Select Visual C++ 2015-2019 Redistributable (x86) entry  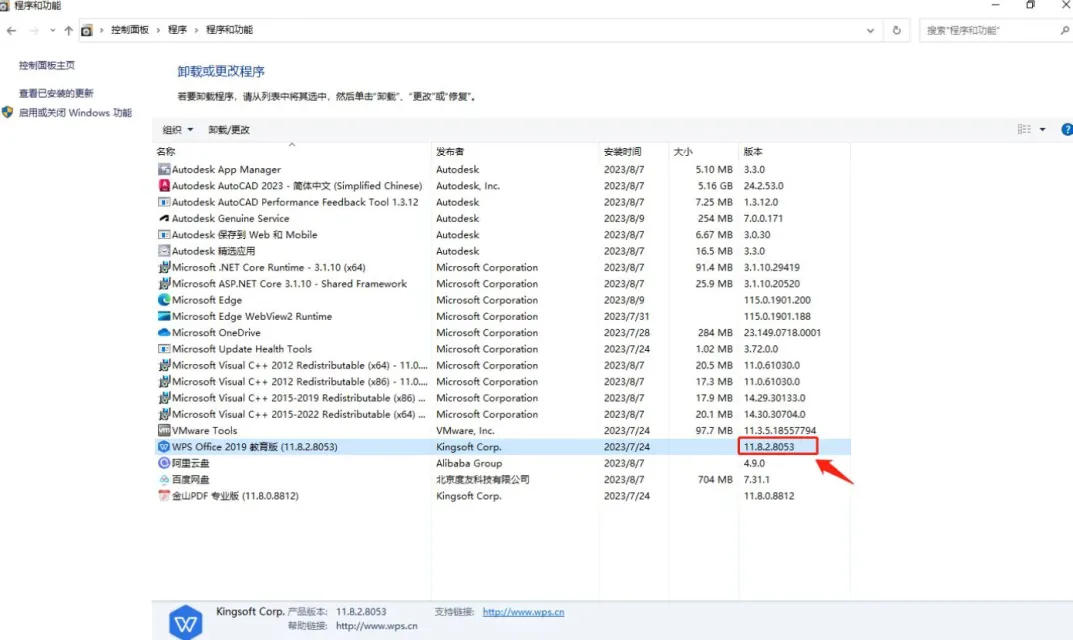pos(502,398)
